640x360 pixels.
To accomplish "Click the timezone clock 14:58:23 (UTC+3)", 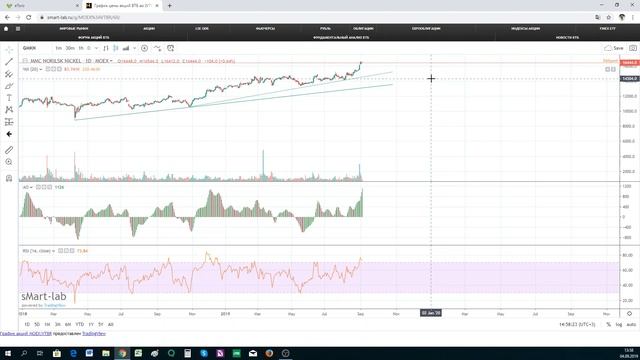I will point(577,324).
